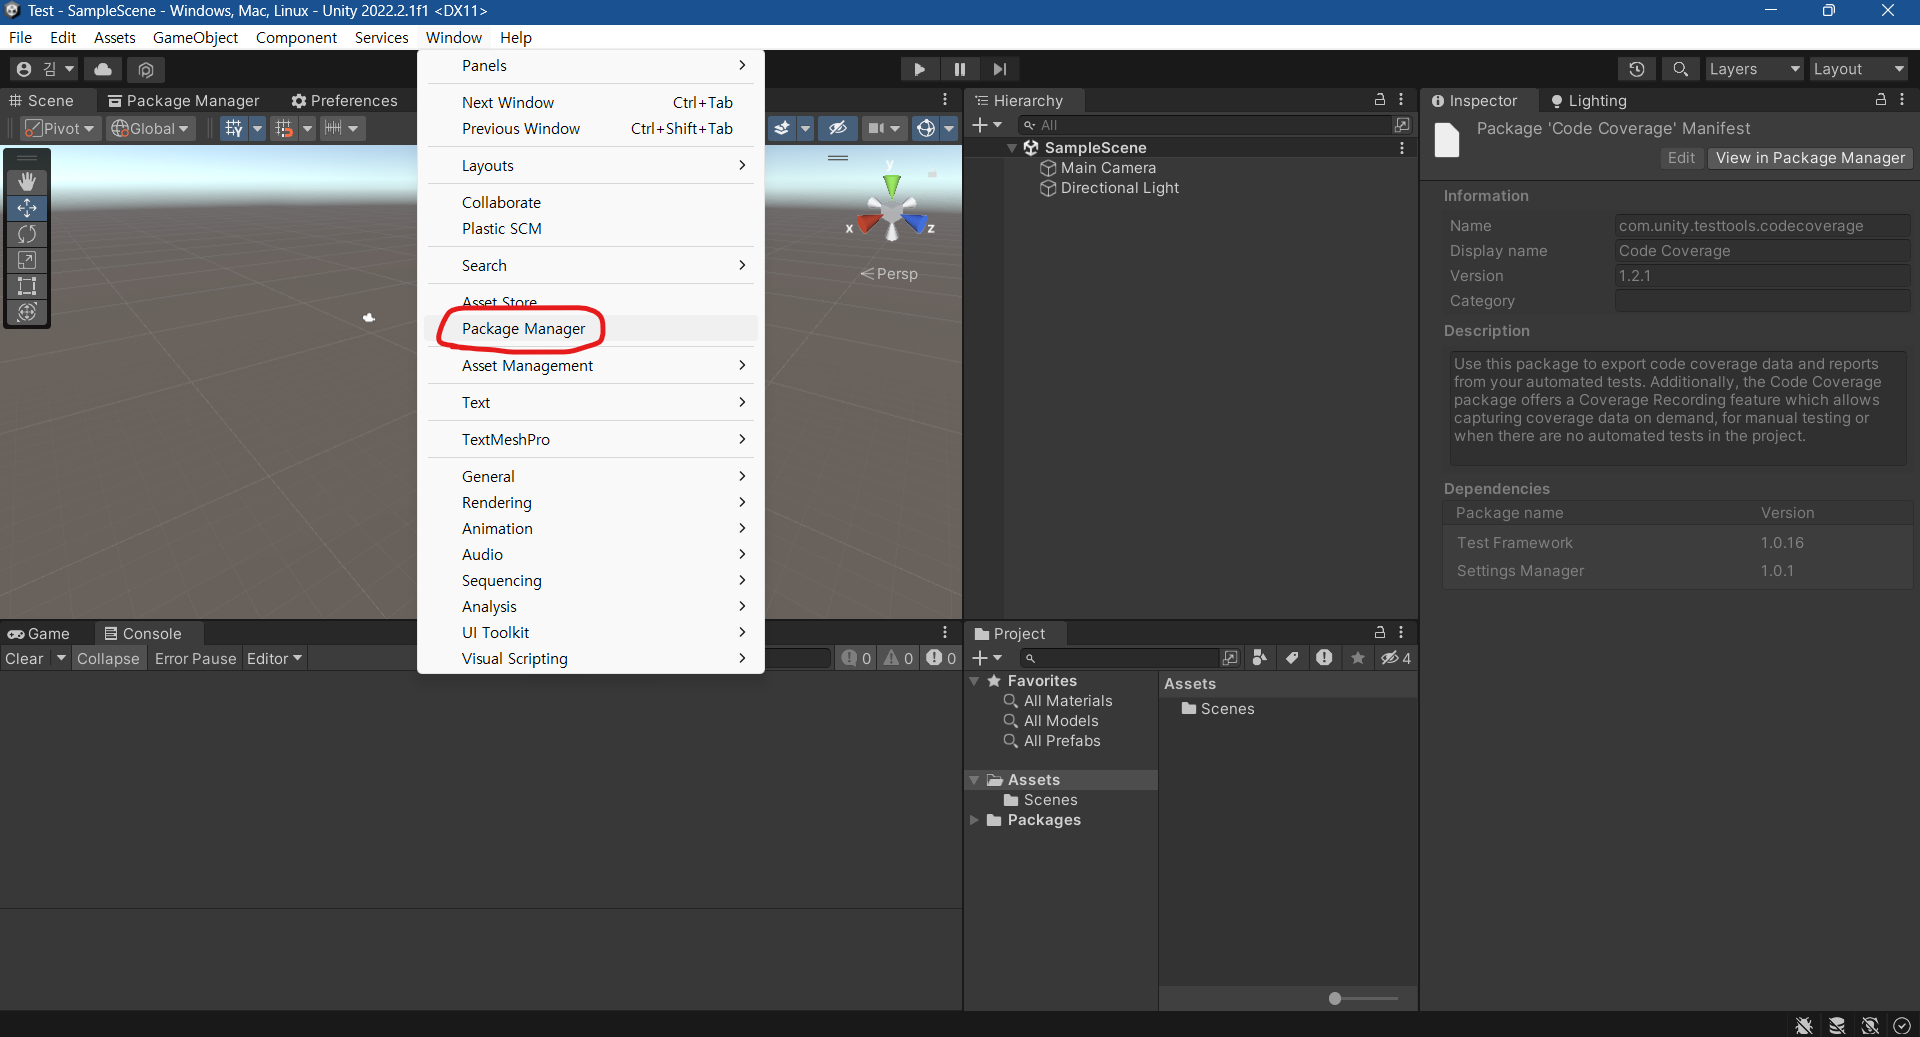Click Search by Label in Project
This screenshot has height=1037, width=1920.
point(1292,657)
